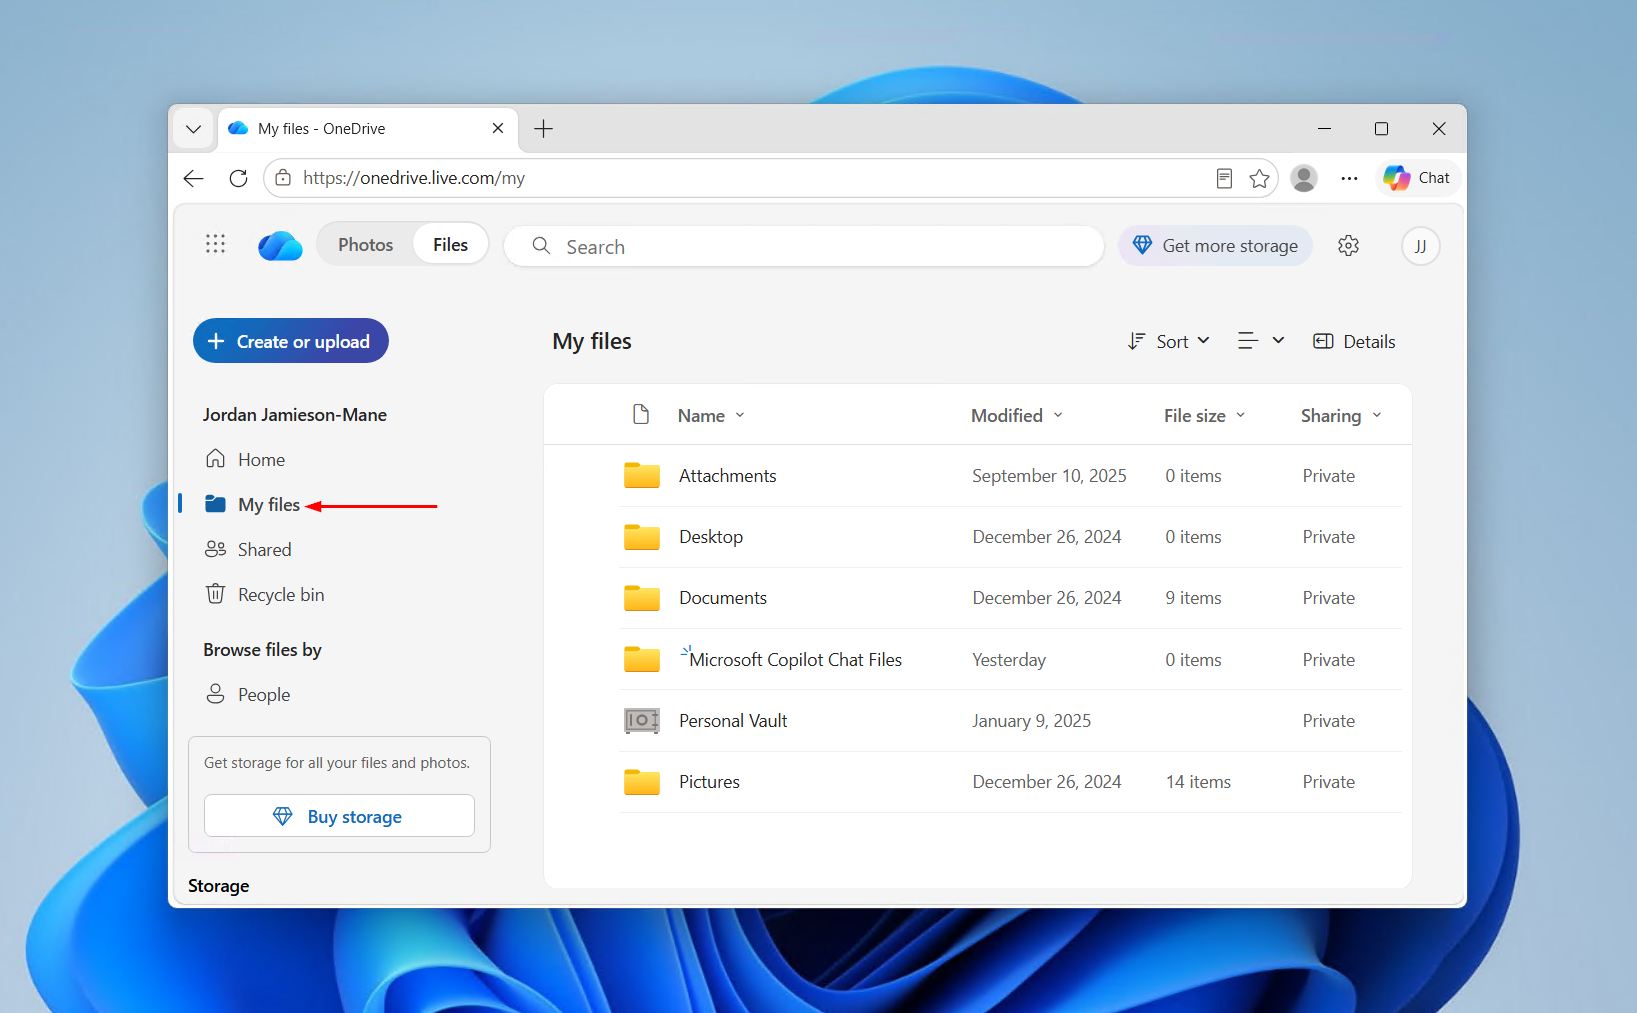This screenshot has height=1013, width=1637.
Task: Open the view layout options dropdown
Action: 1260,342
